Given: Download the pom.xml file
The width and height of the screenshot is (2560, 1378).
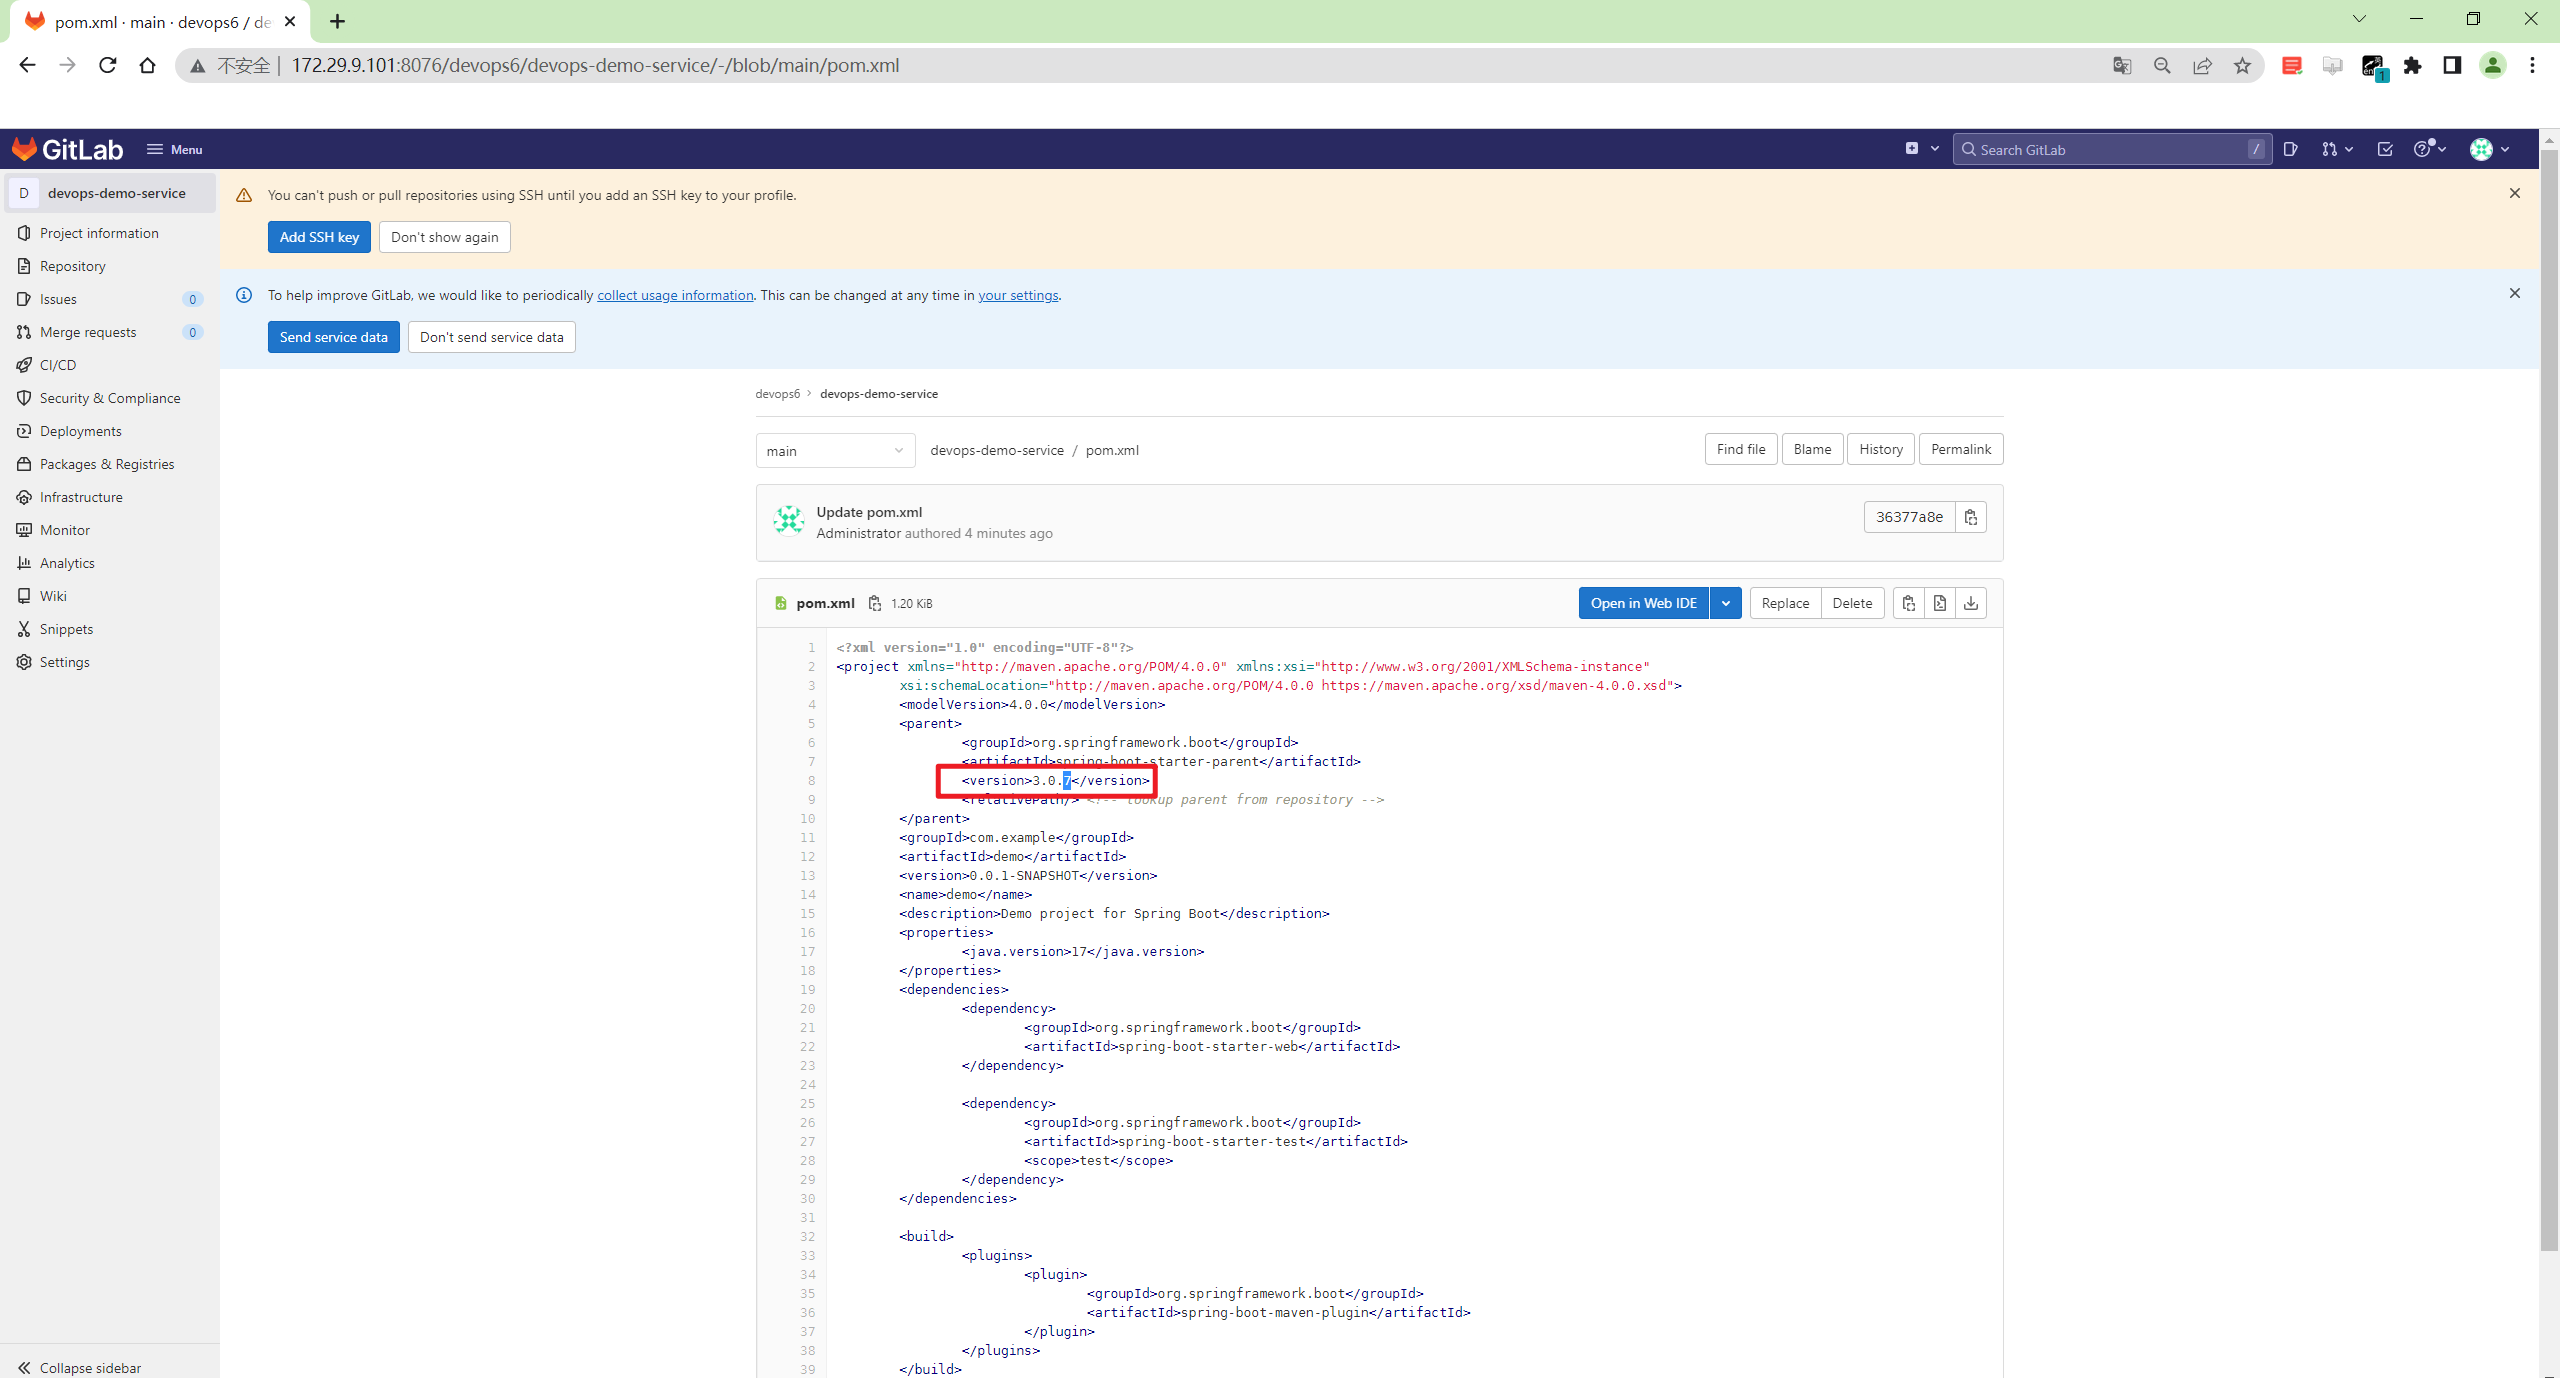Looking at the screenshot, I should click(x=1970, y=603).
